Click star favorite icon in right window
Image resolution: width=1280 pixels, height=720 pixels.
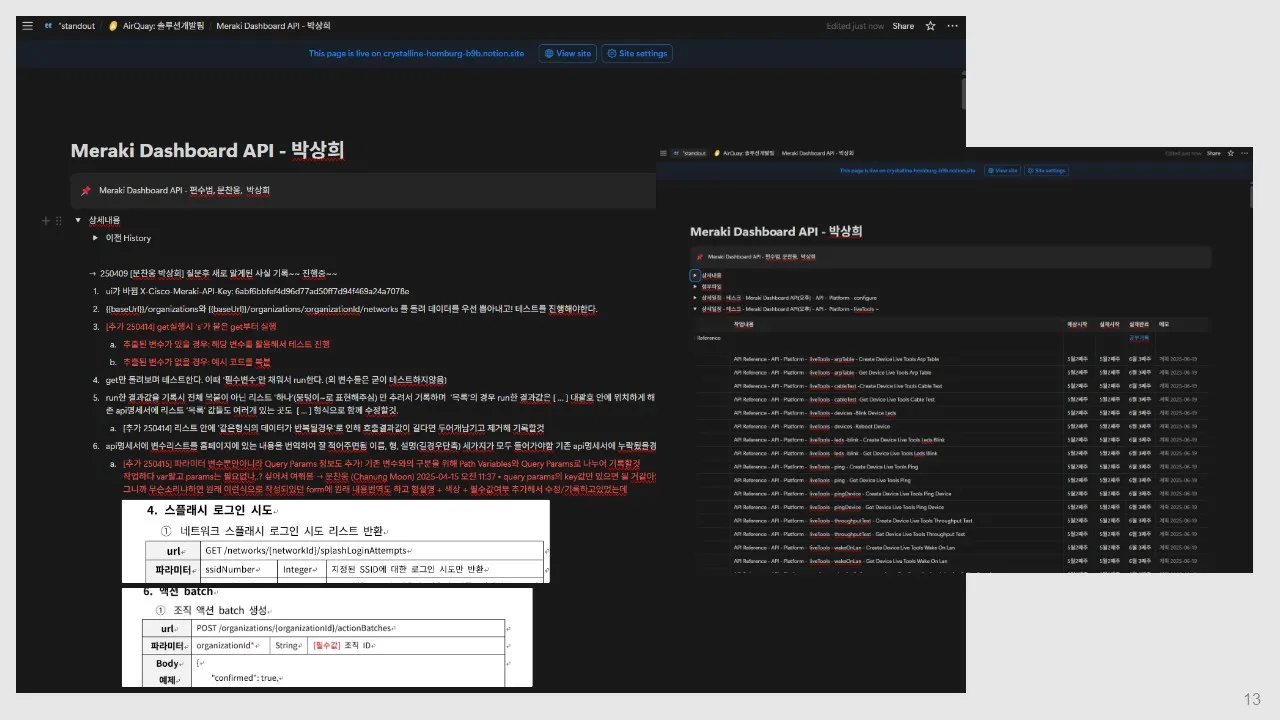(x=1229, y=154)
